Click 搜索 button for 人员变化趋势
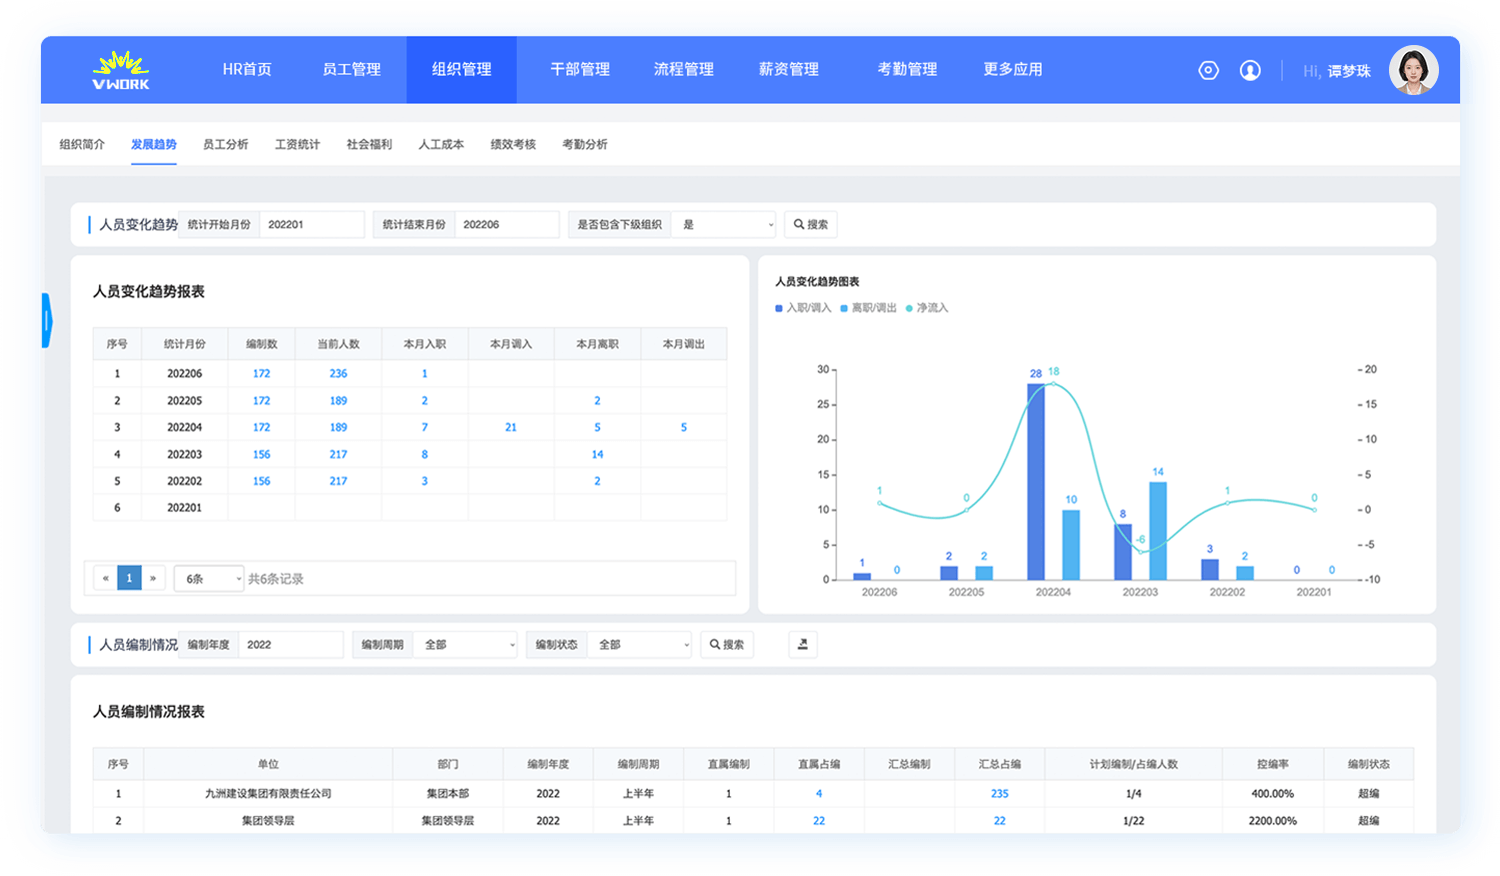 pyautogui.click(x=811, y=225)
